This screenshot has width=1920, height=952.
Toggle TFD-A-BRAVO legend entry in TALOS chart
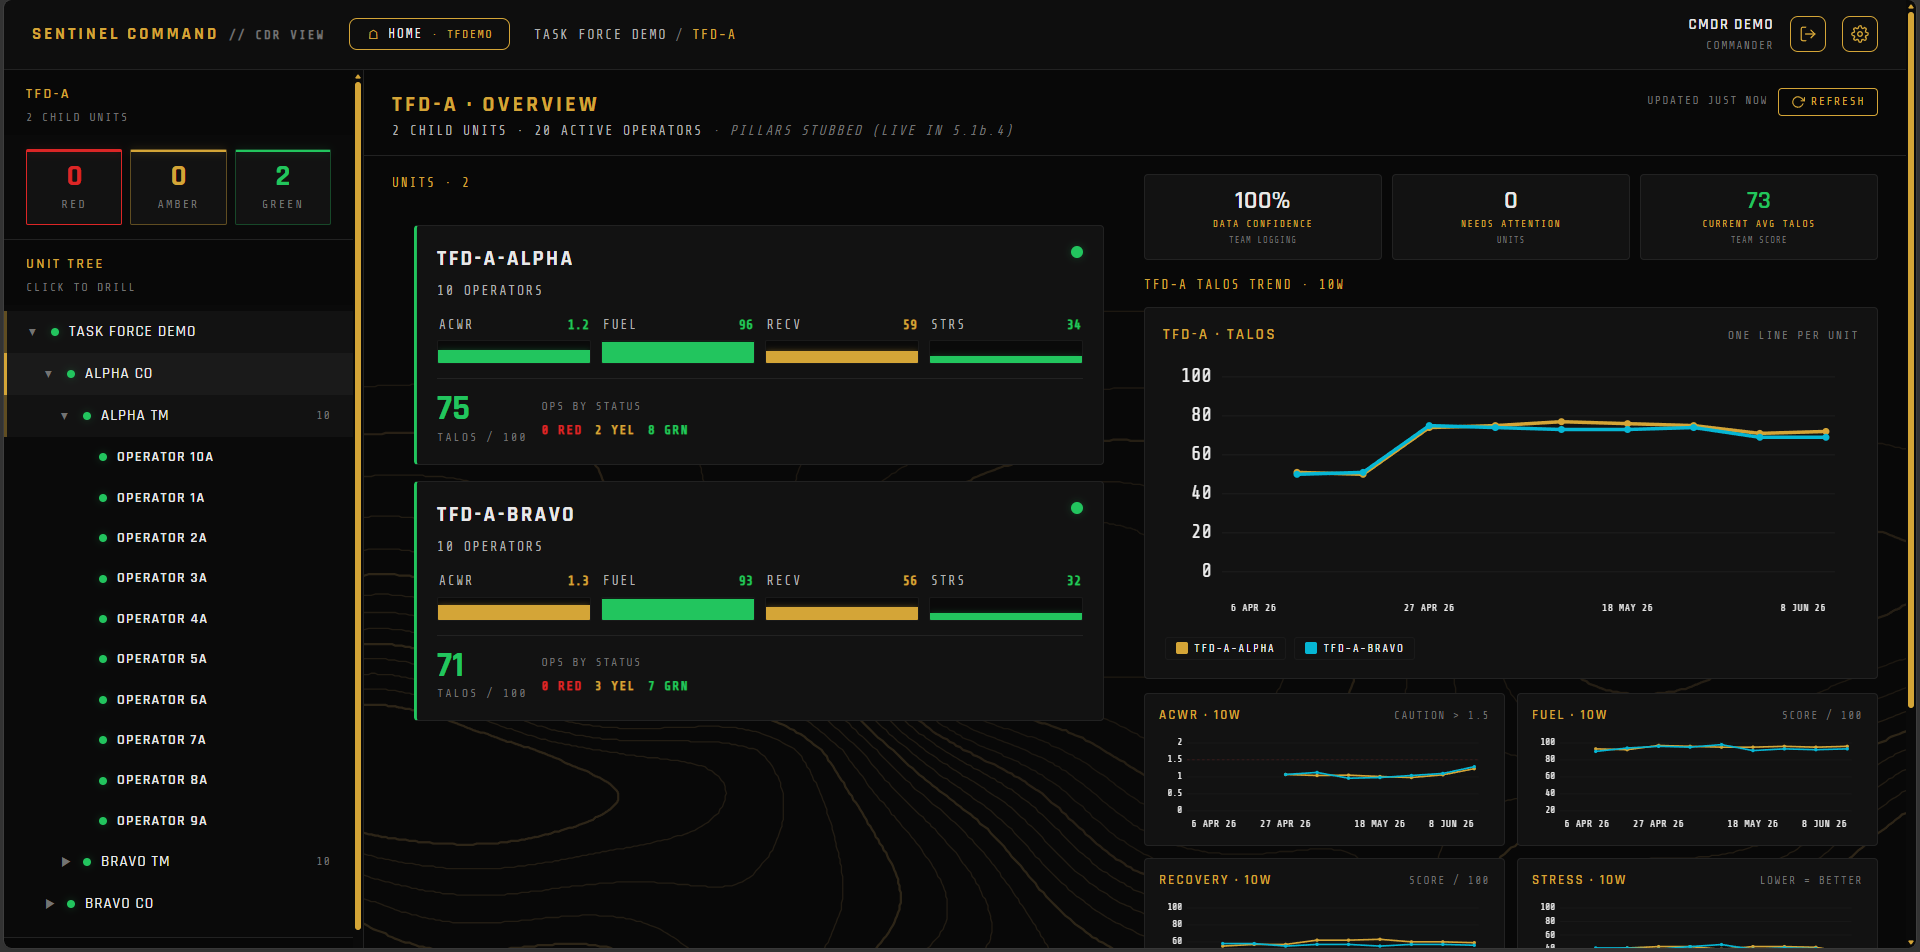pyautogui.click(x=1355, y=648)
